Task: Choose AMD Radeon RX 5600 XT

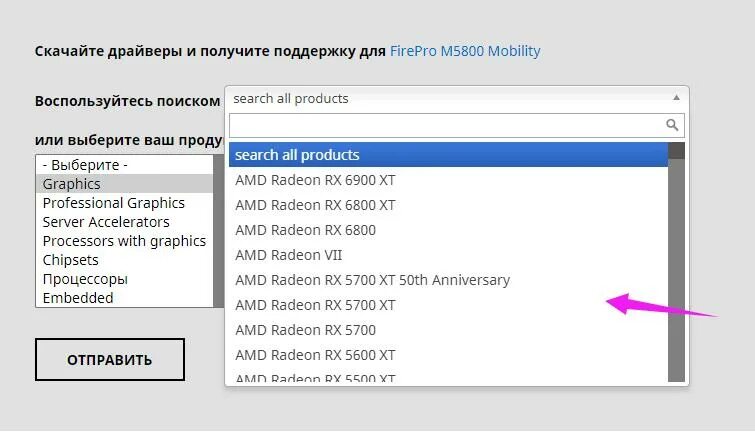Action: (x=448, y=355)
